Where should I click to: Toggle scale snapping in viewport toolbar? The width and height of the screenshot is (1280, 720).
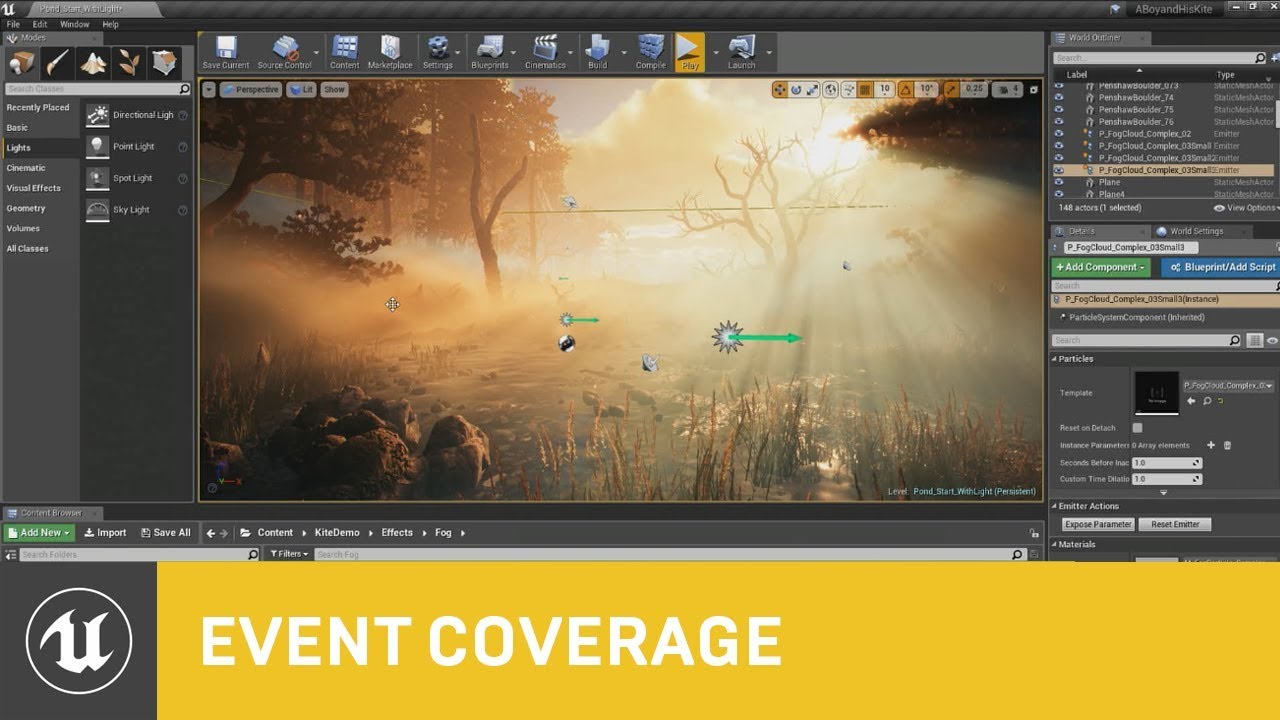pos(953,90)
